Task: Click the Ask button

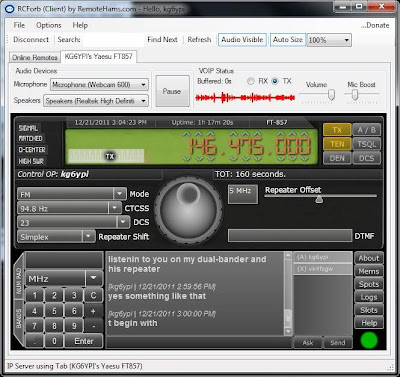Action: pos(308,343)
